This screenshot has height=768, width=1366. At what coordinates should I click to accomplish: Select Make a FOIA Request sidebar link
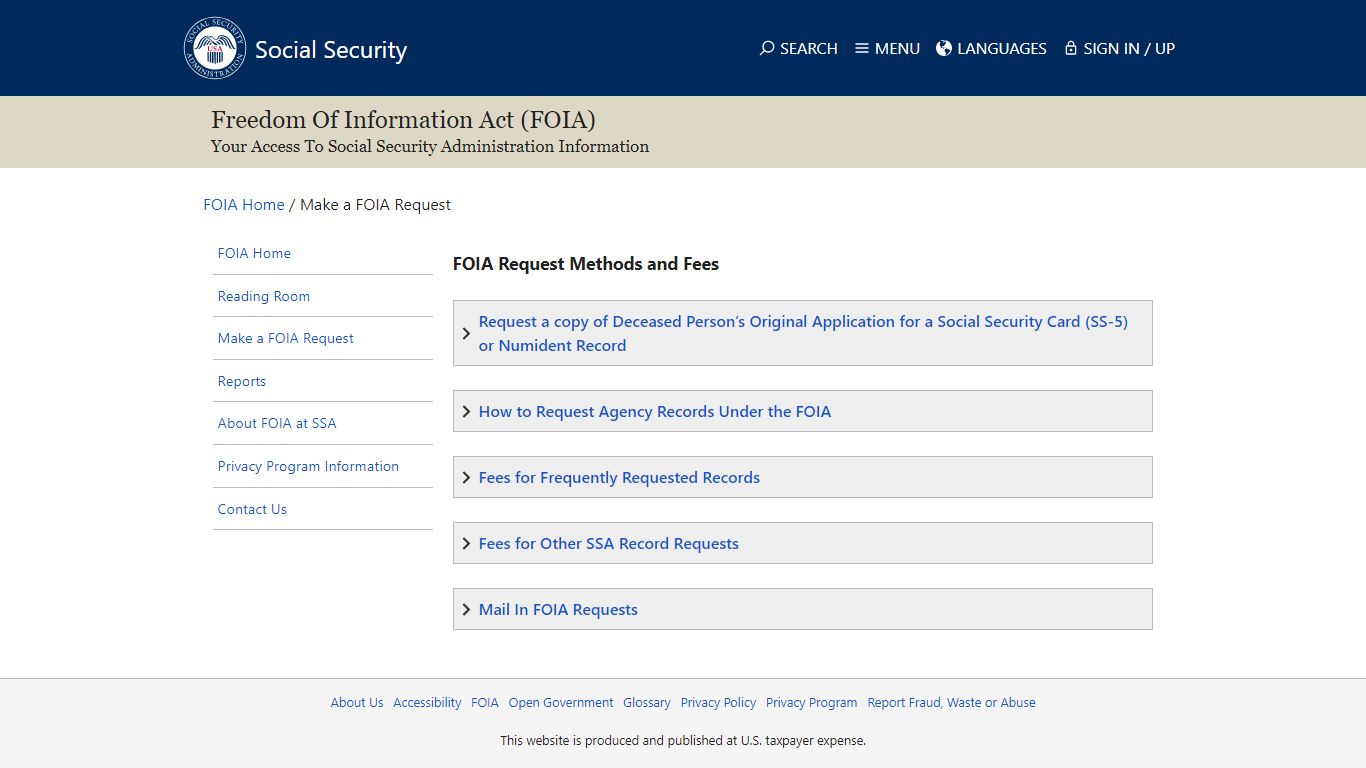coord(286,338)
